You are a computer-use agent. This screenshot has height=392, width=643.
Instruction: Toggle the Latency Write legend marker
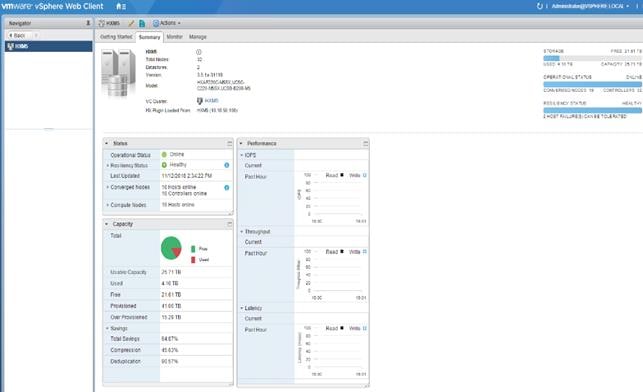(365, 328)
